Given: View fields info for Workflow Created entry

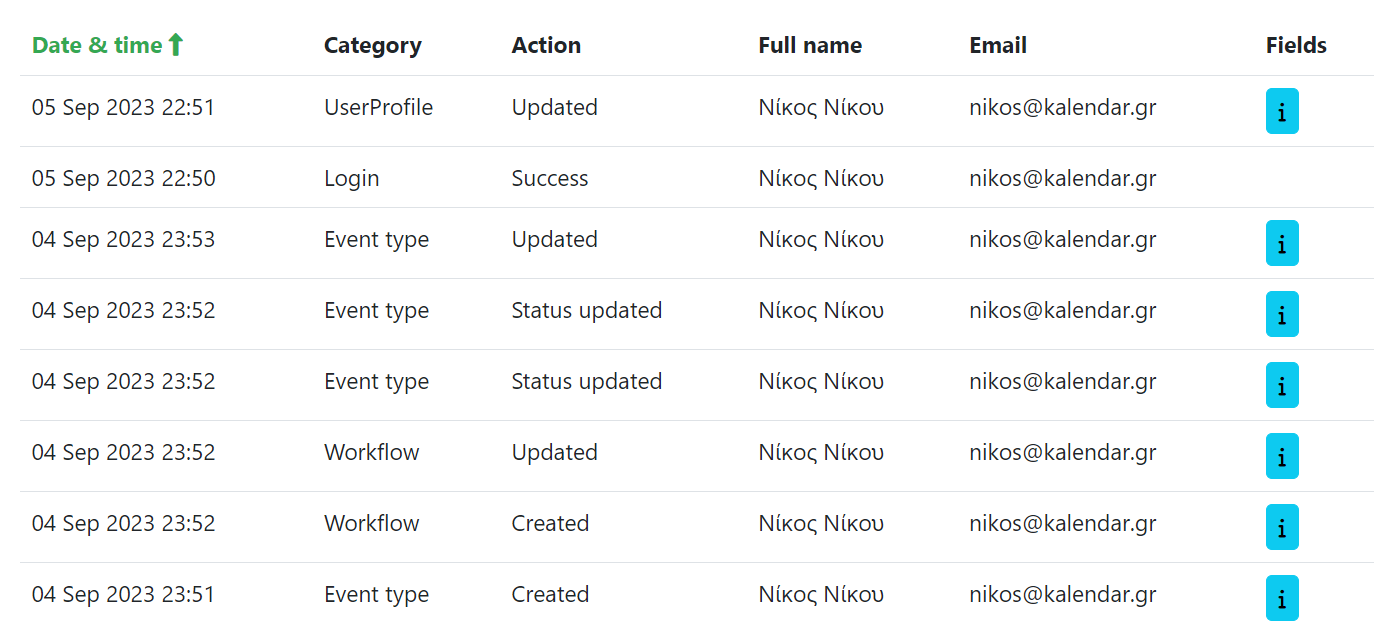Looking at the screenshot, I should click(x=1281, y=527).
